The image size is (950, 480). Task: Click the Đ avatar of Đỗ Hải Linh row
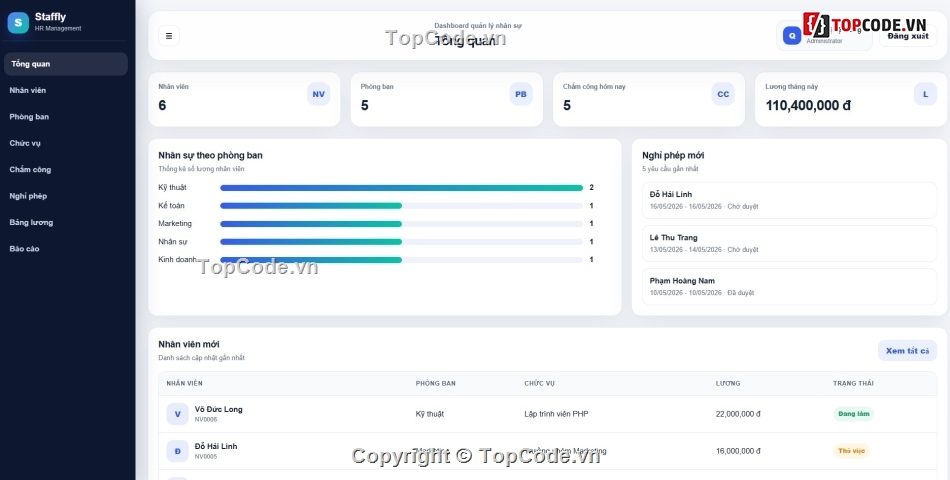coord(178,451)
